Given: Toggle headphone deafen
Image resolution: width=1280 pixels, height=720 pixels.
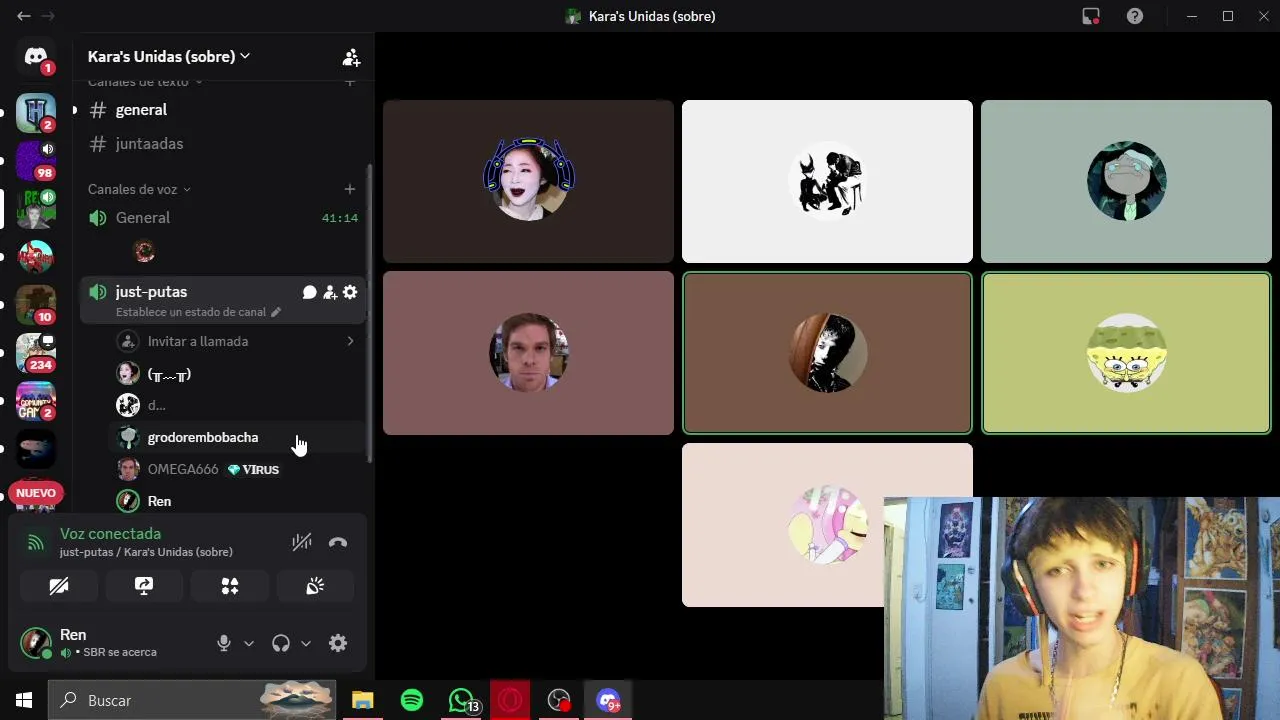Looking at the screenshot, I should (x=281, y=643).
